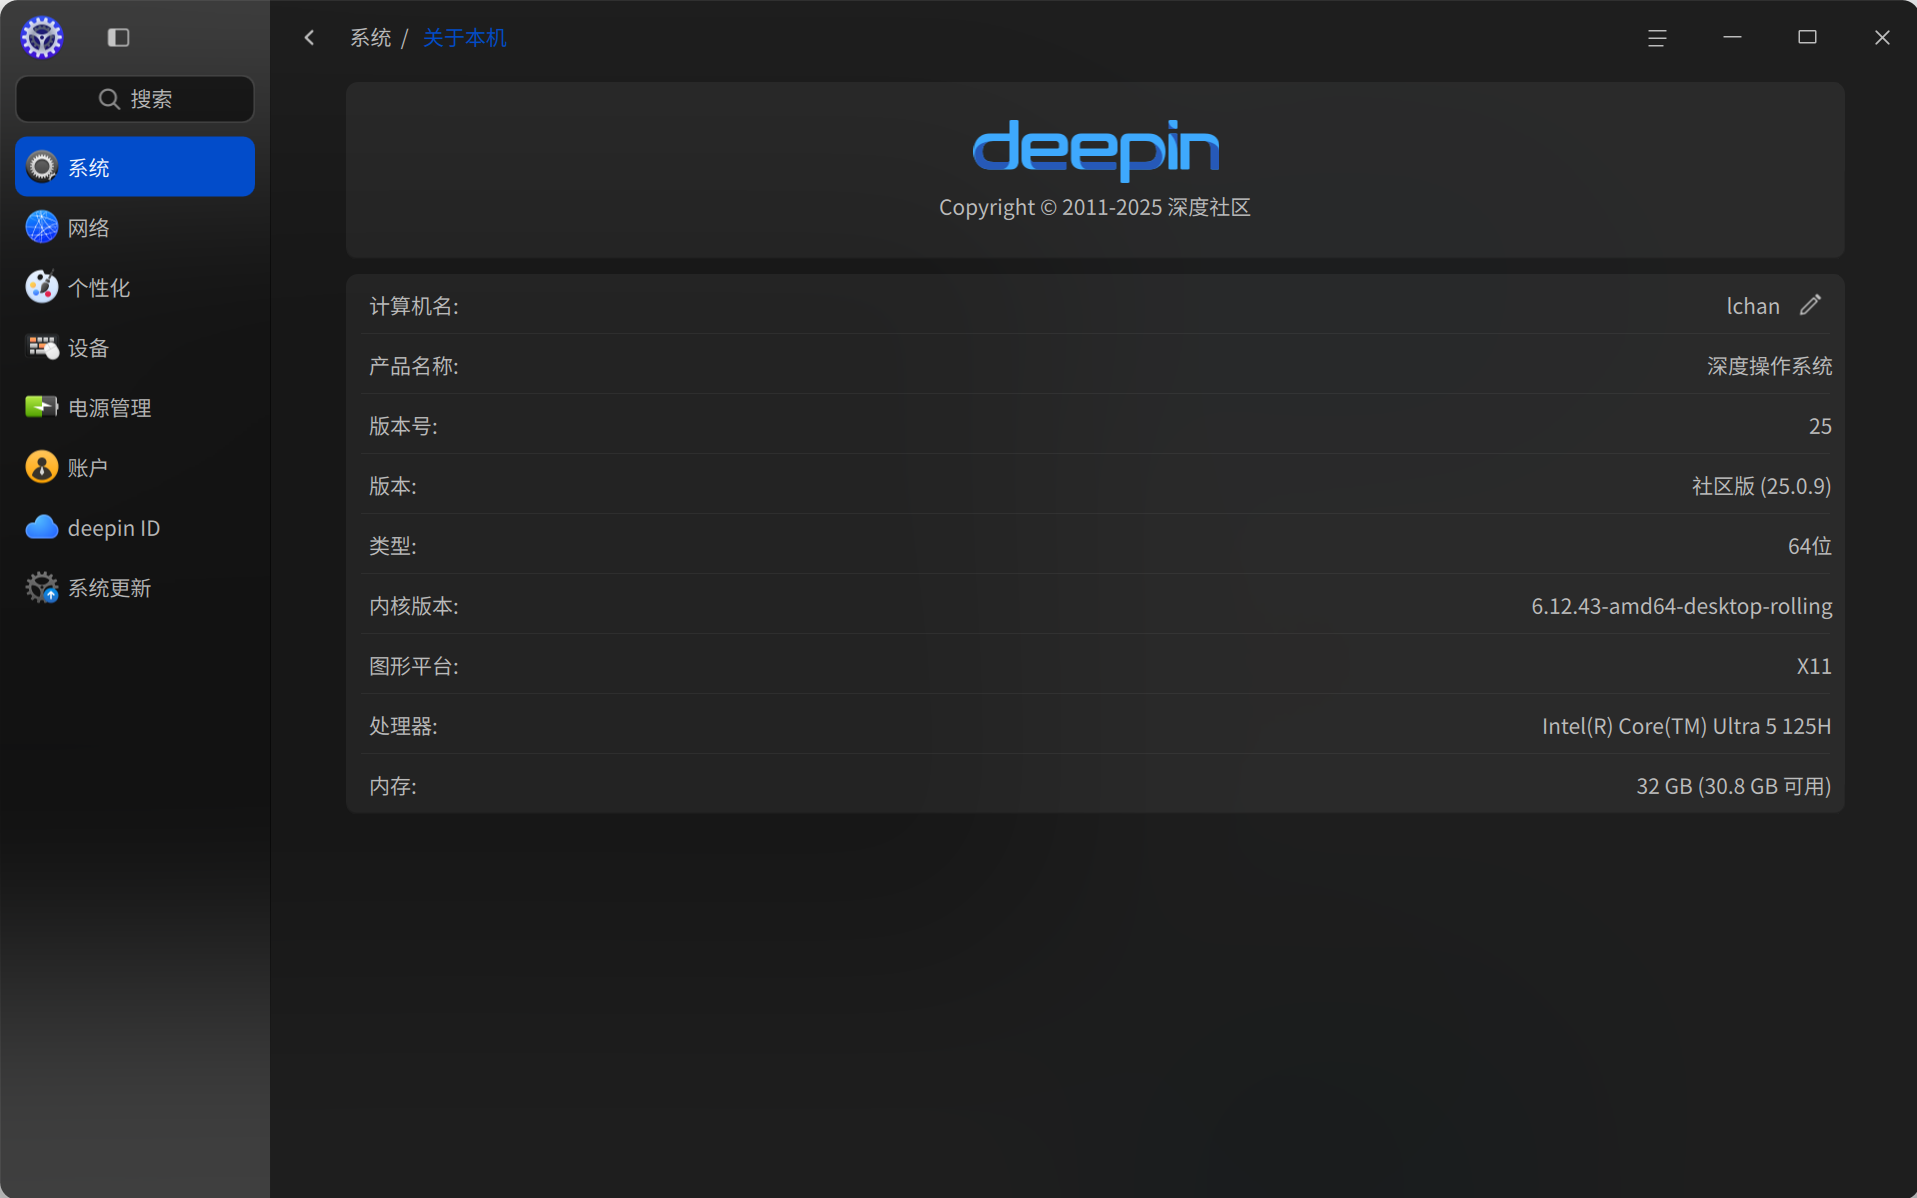The image size is (1917, 1198).
Task: Maximize the Control Center window
Action: (x=1807, y=38)
